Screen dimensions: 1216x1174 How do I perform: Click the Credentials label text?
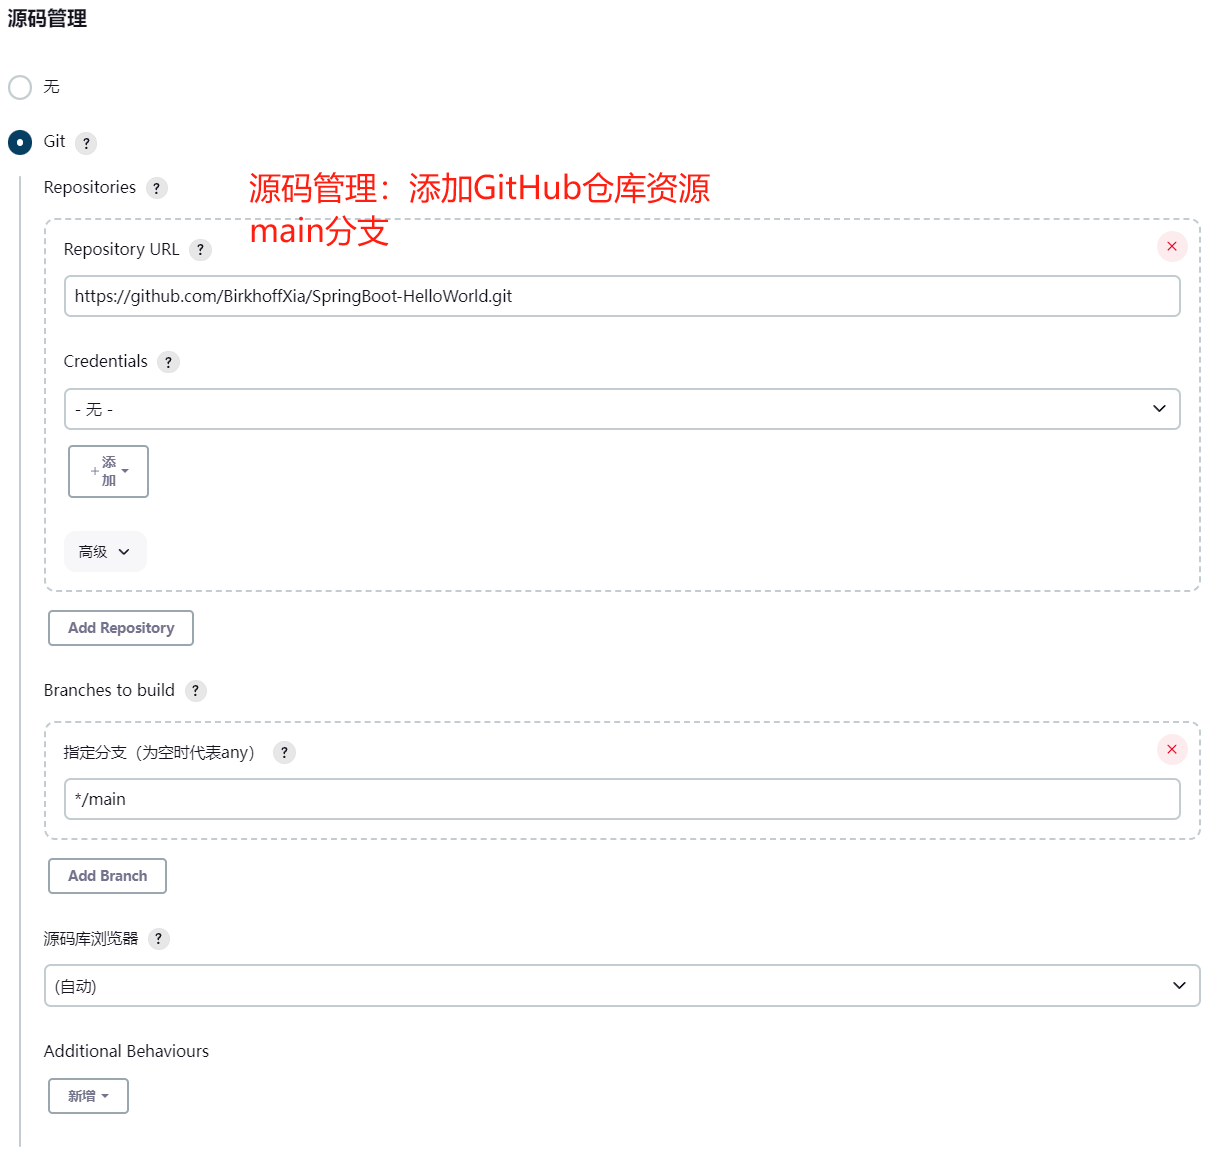[x=106, y=361]
